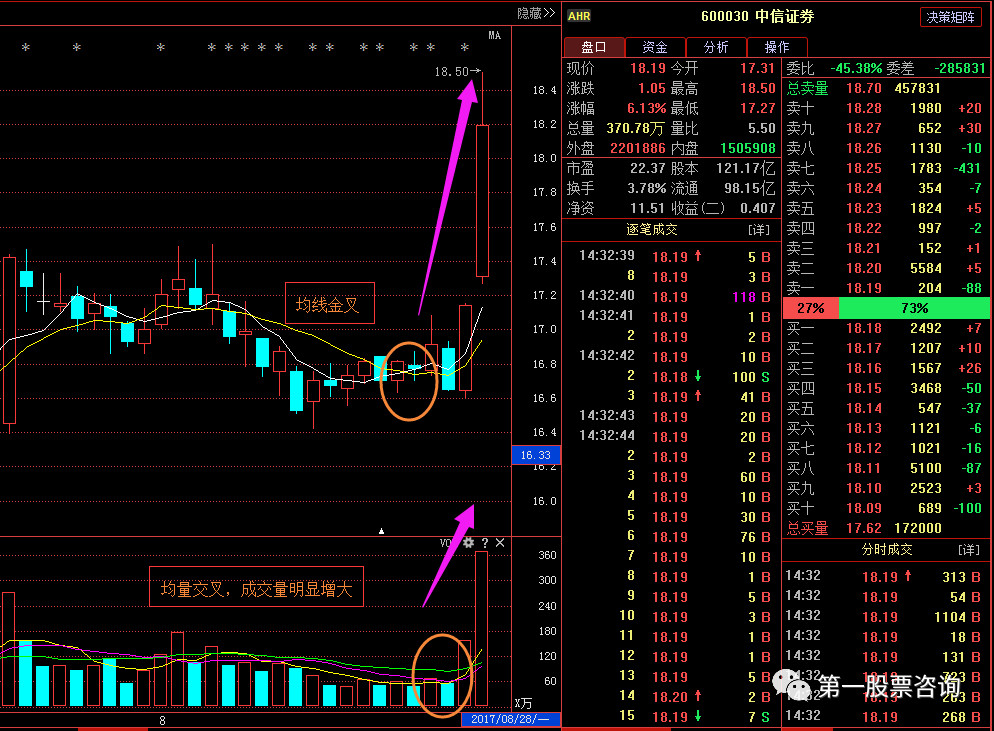994x731 pixels.
Task: Open [详] link beside 分时成交
Action: coord(968,550)
